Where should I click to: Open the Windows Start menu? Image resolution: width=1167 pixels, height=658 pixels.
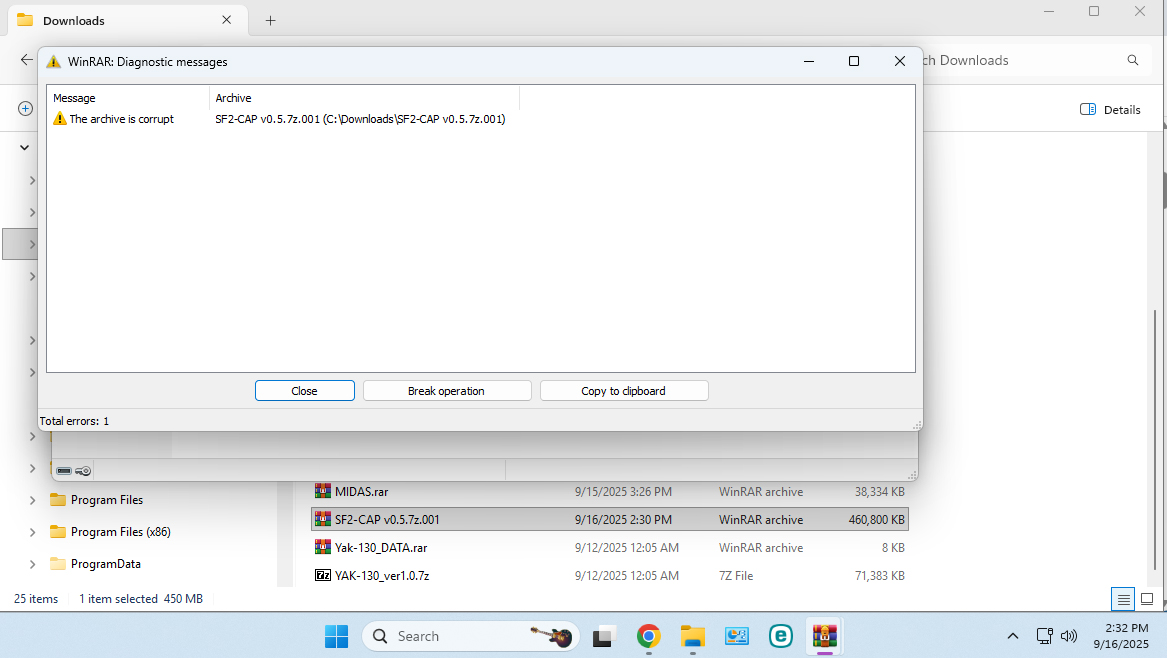click(x=336, y=636)
